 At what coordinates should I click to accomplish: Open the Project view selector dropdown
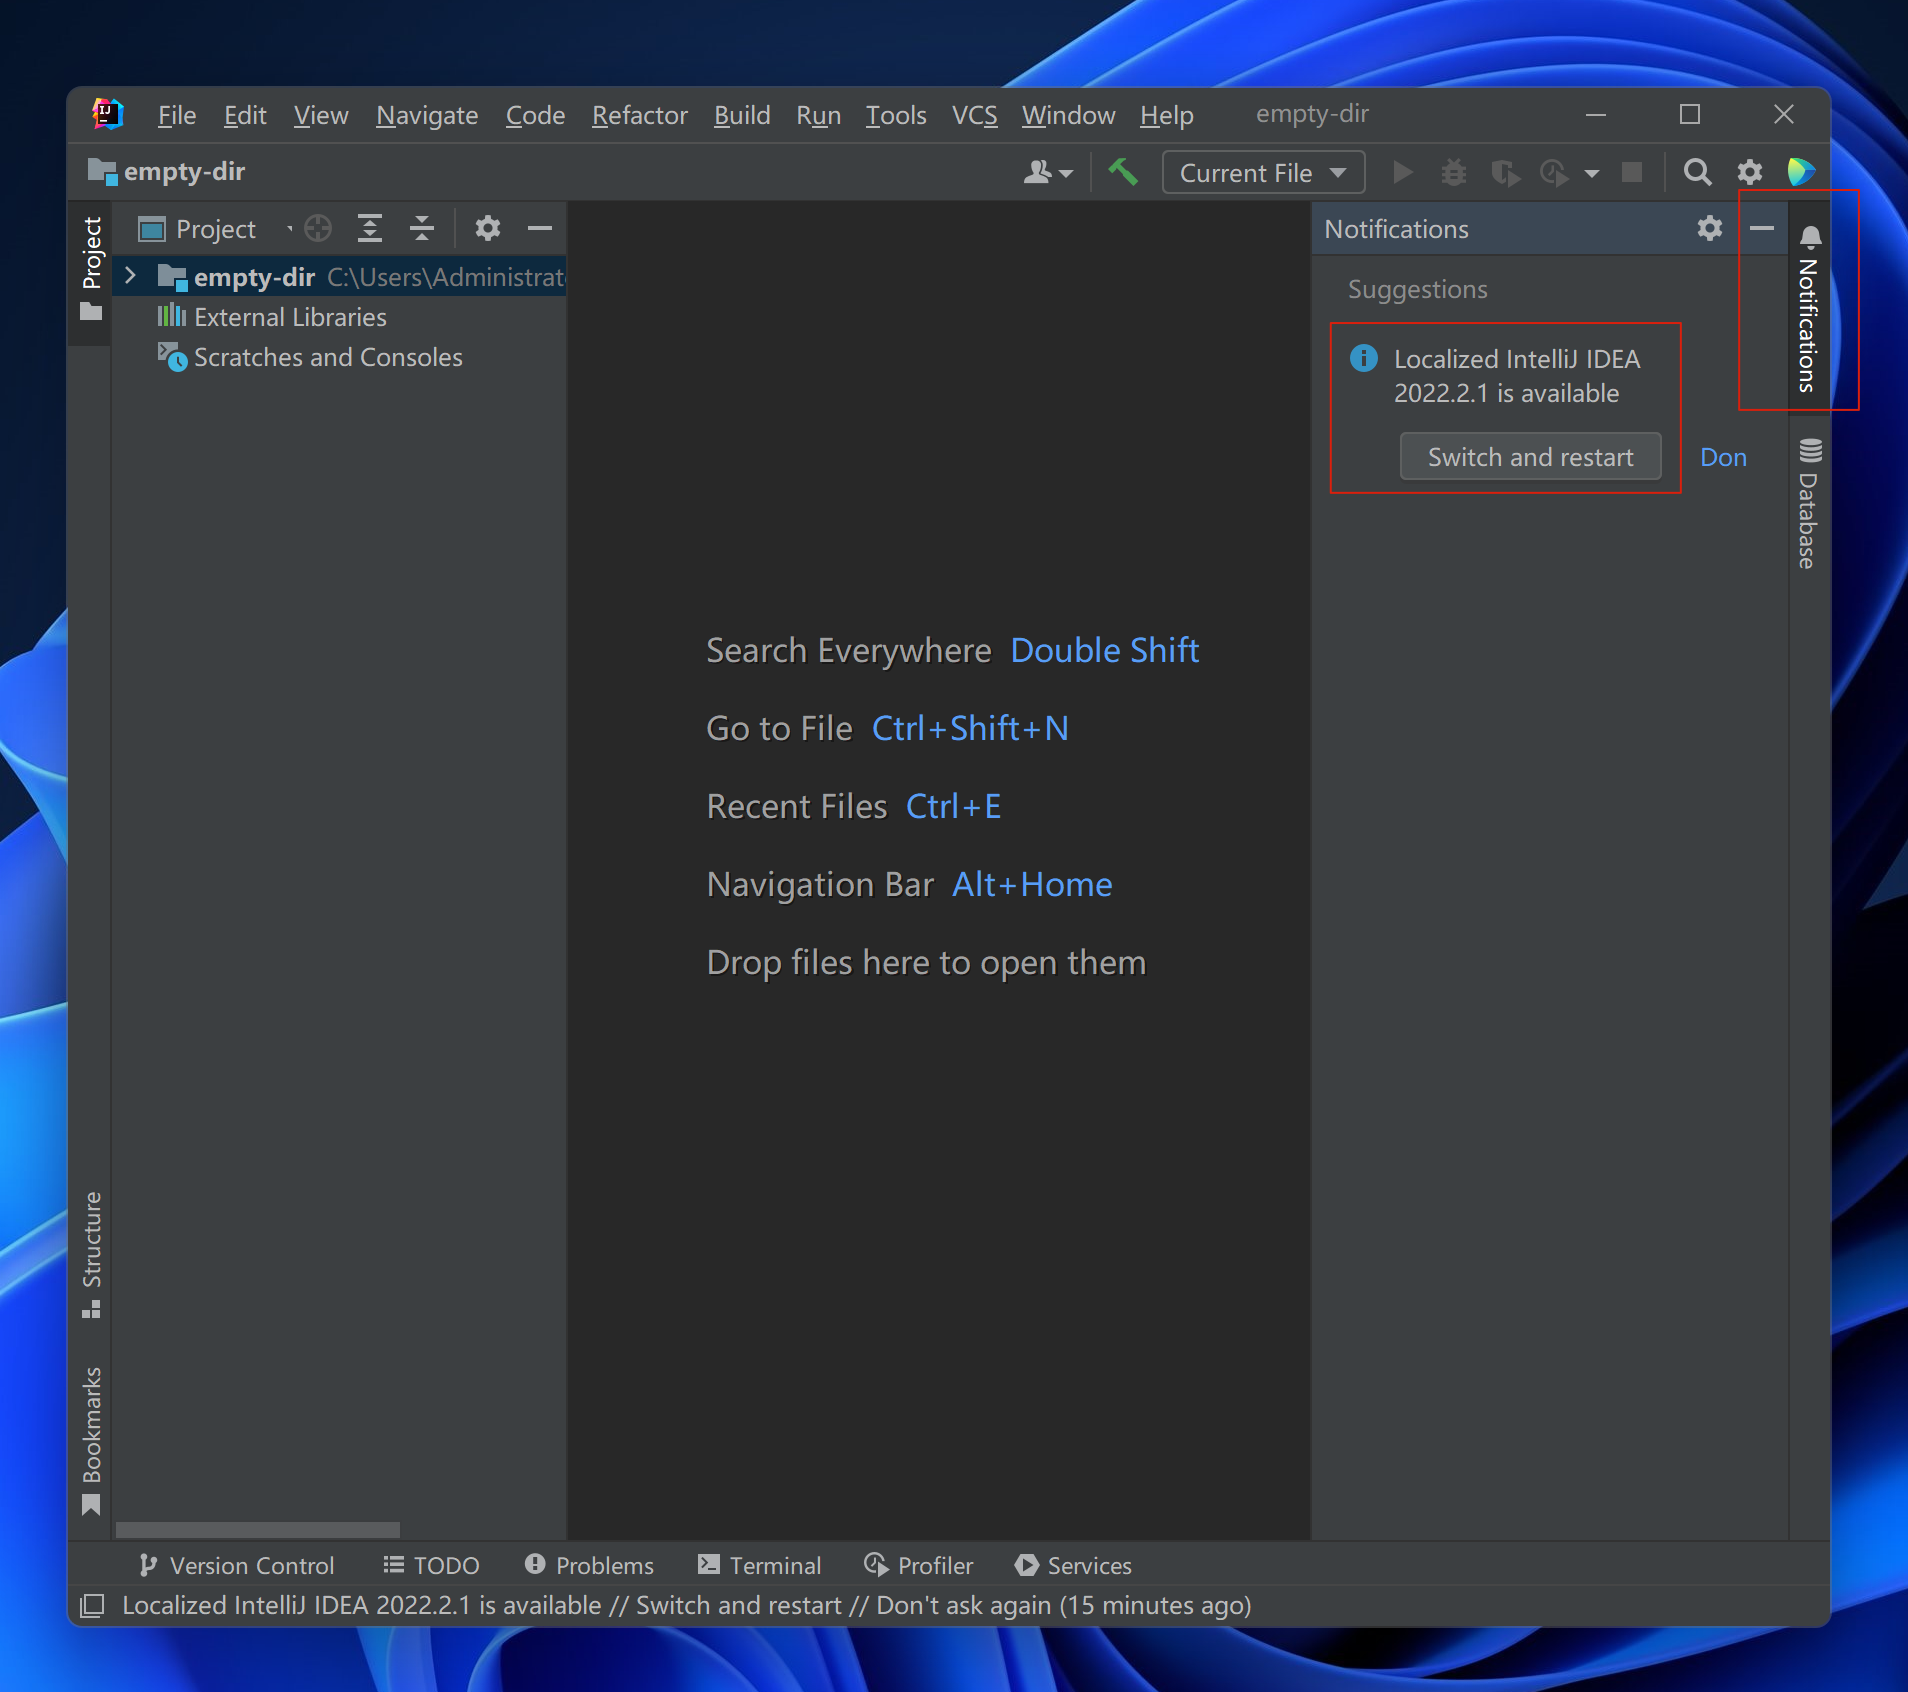point(216,229)
